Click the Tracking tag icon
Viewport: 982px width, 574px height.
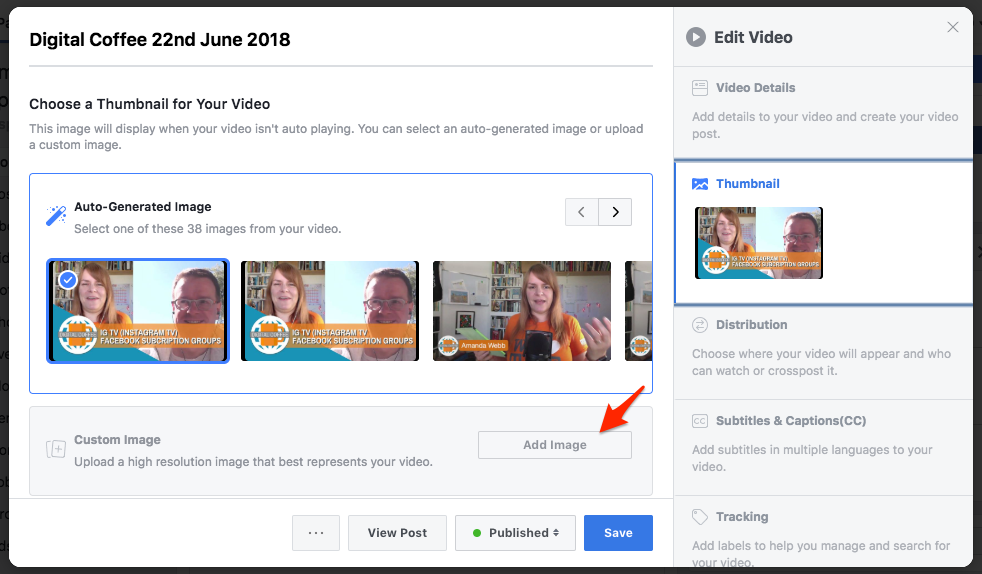[700, 517]
